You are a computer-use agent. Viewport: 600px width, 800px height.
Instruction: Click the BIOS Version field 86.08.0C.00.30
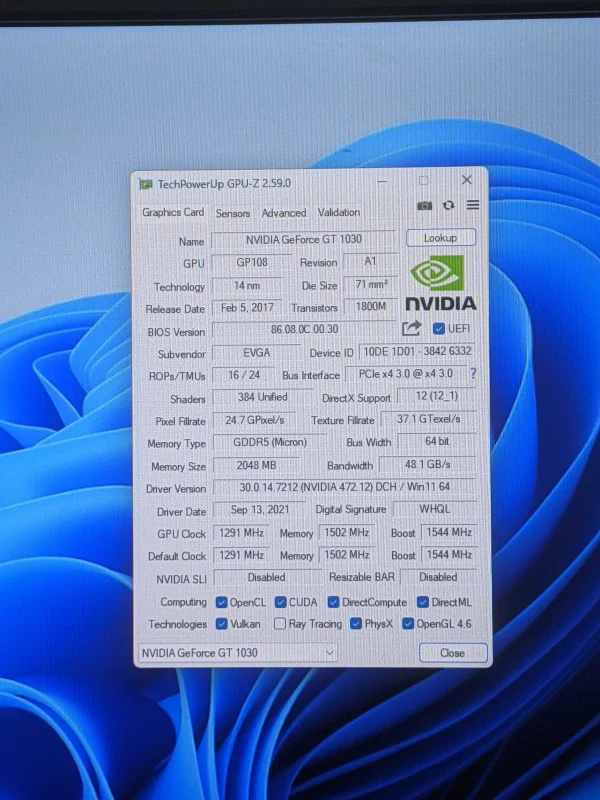pyautogui.click(x=304, y=329)
